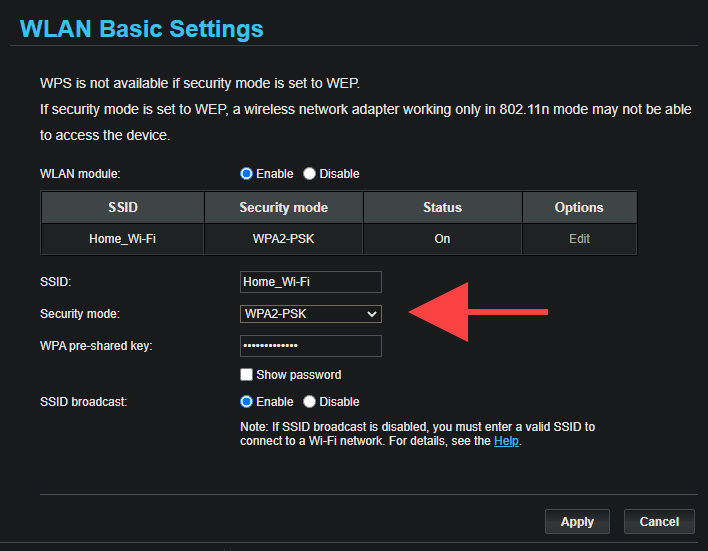This screenshot has width=708, height=551.
Task: Click the Home_Wi-Fi cell in the table
Action: [x=122, y=239]
